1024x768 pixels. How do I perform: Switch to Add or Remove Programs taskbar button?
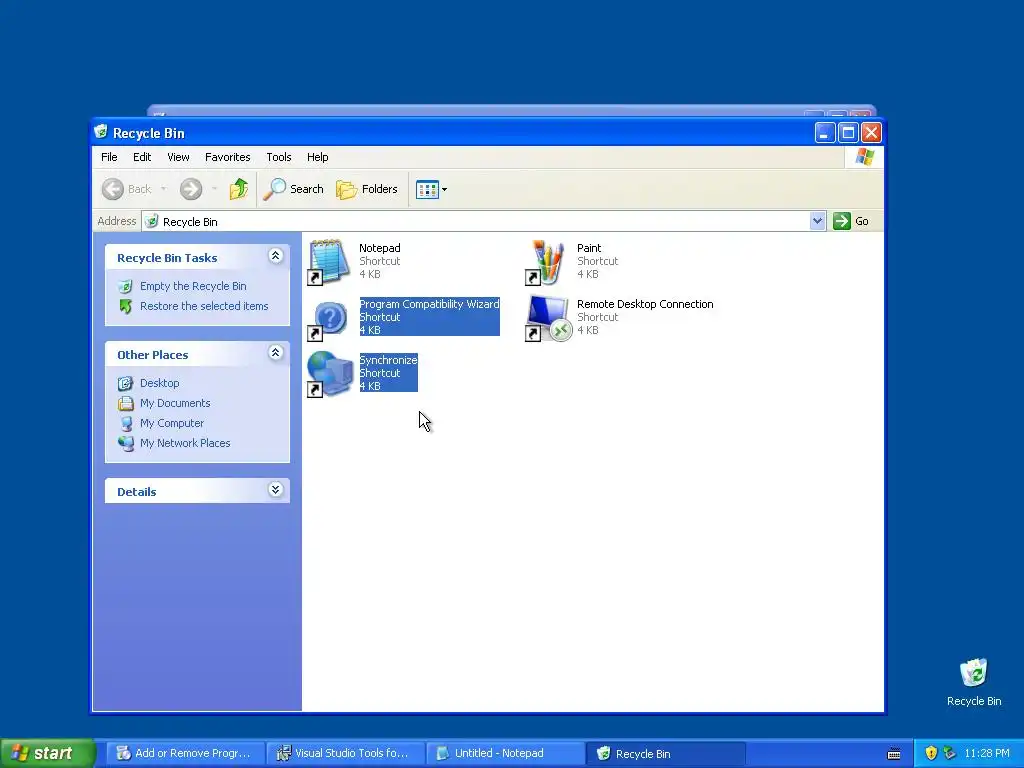pyautogui.click(x=185, y=754)
